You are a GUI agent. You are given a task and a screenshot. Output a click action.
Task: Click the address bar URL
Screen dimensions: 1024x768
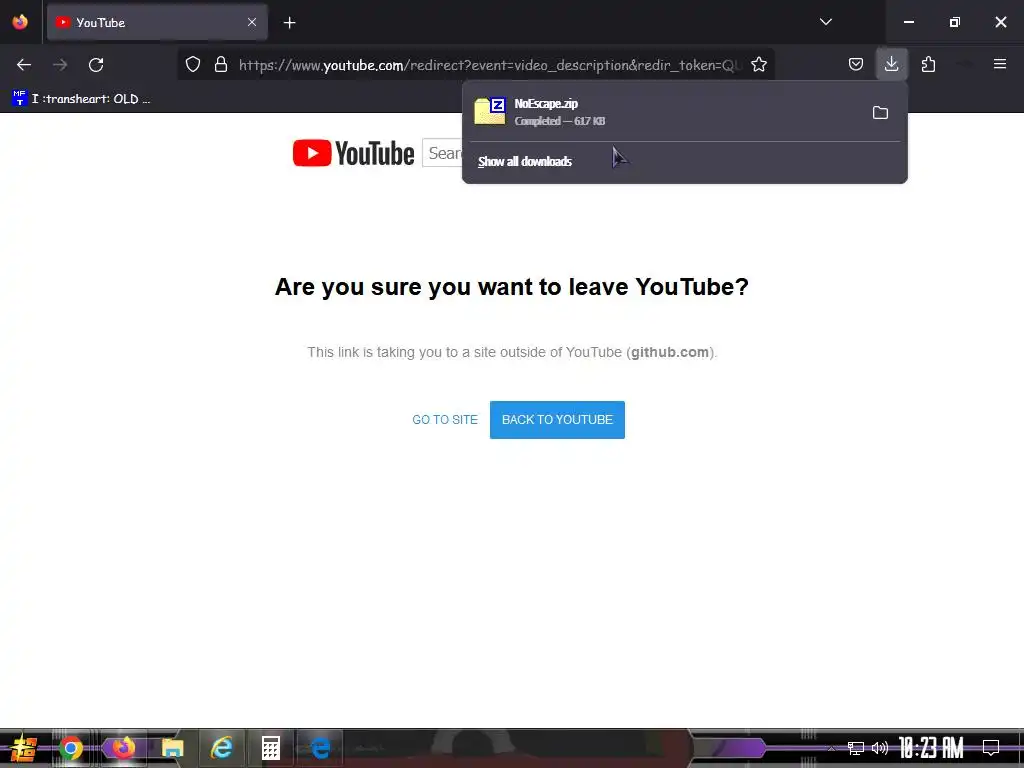[490, 65]
